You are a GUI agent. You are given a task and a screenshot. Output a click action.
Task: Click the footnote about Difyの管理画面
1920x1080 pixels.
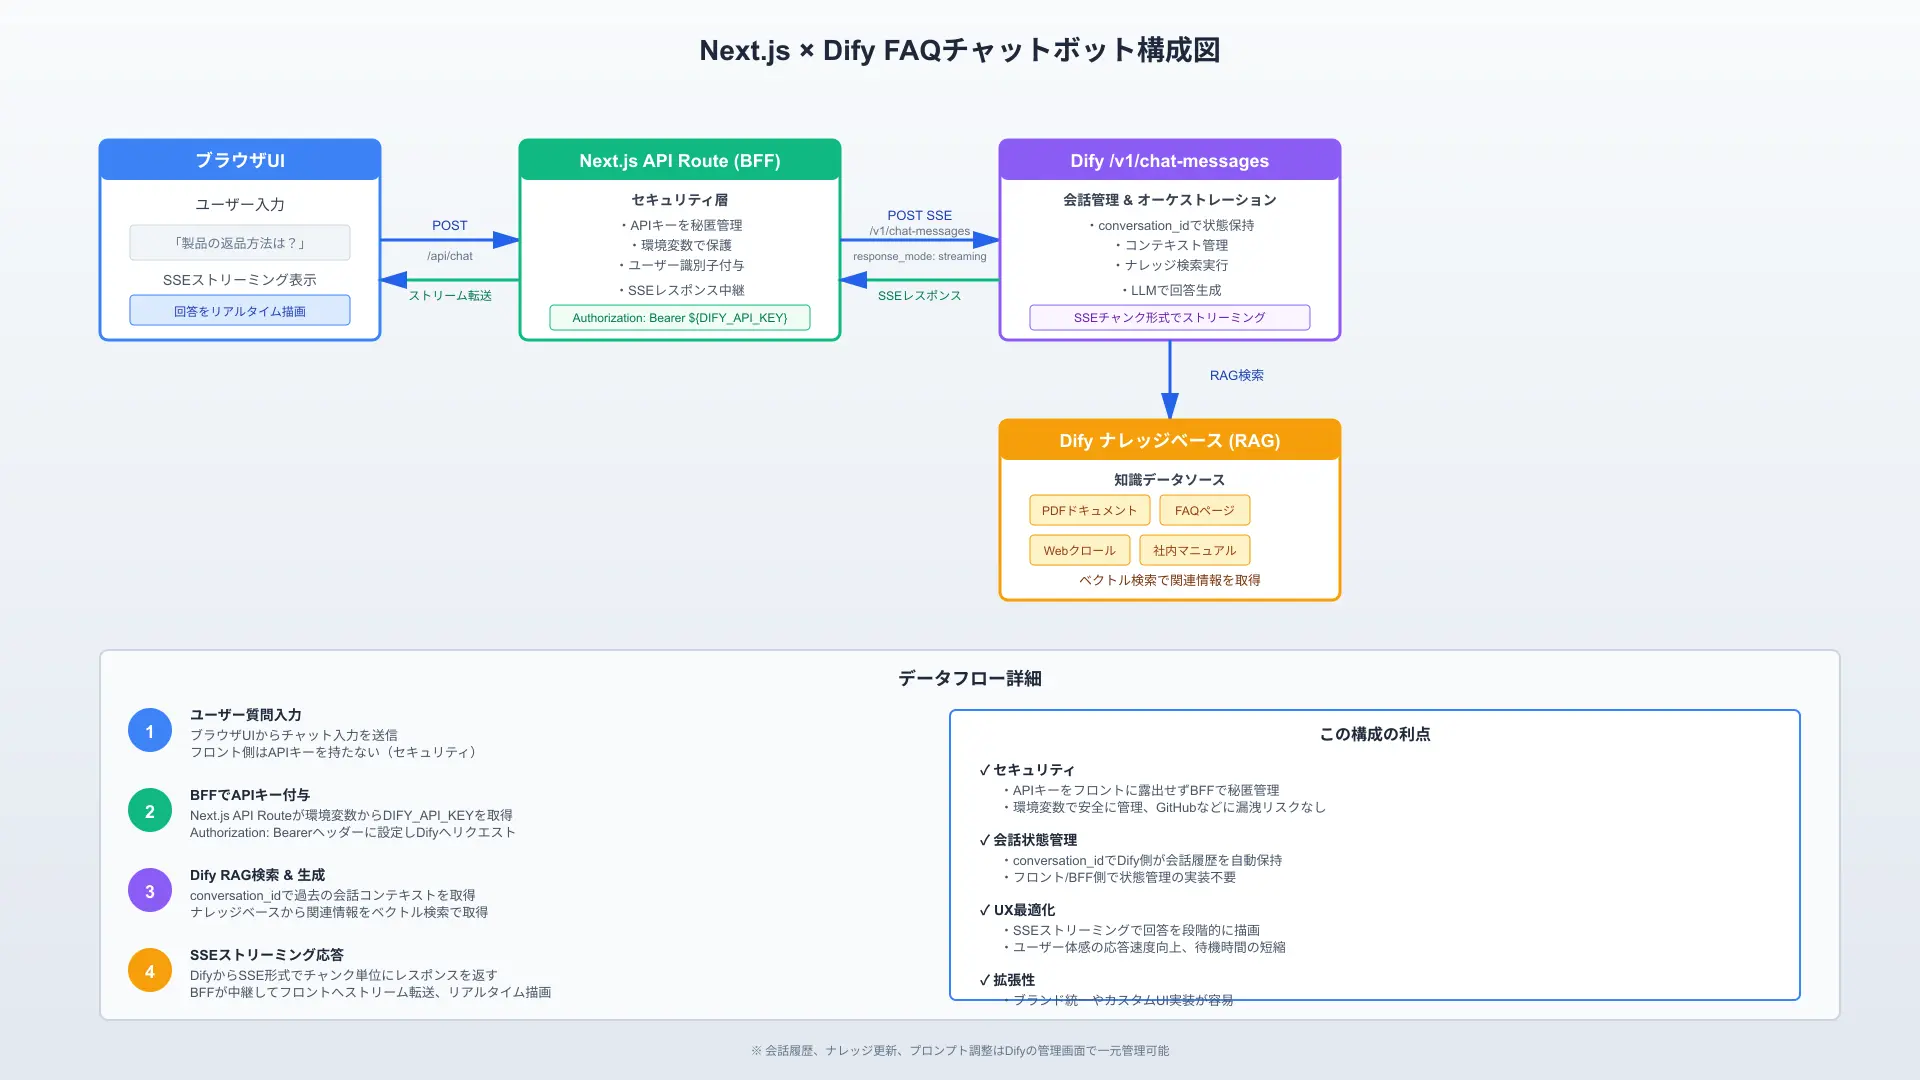960,1051
